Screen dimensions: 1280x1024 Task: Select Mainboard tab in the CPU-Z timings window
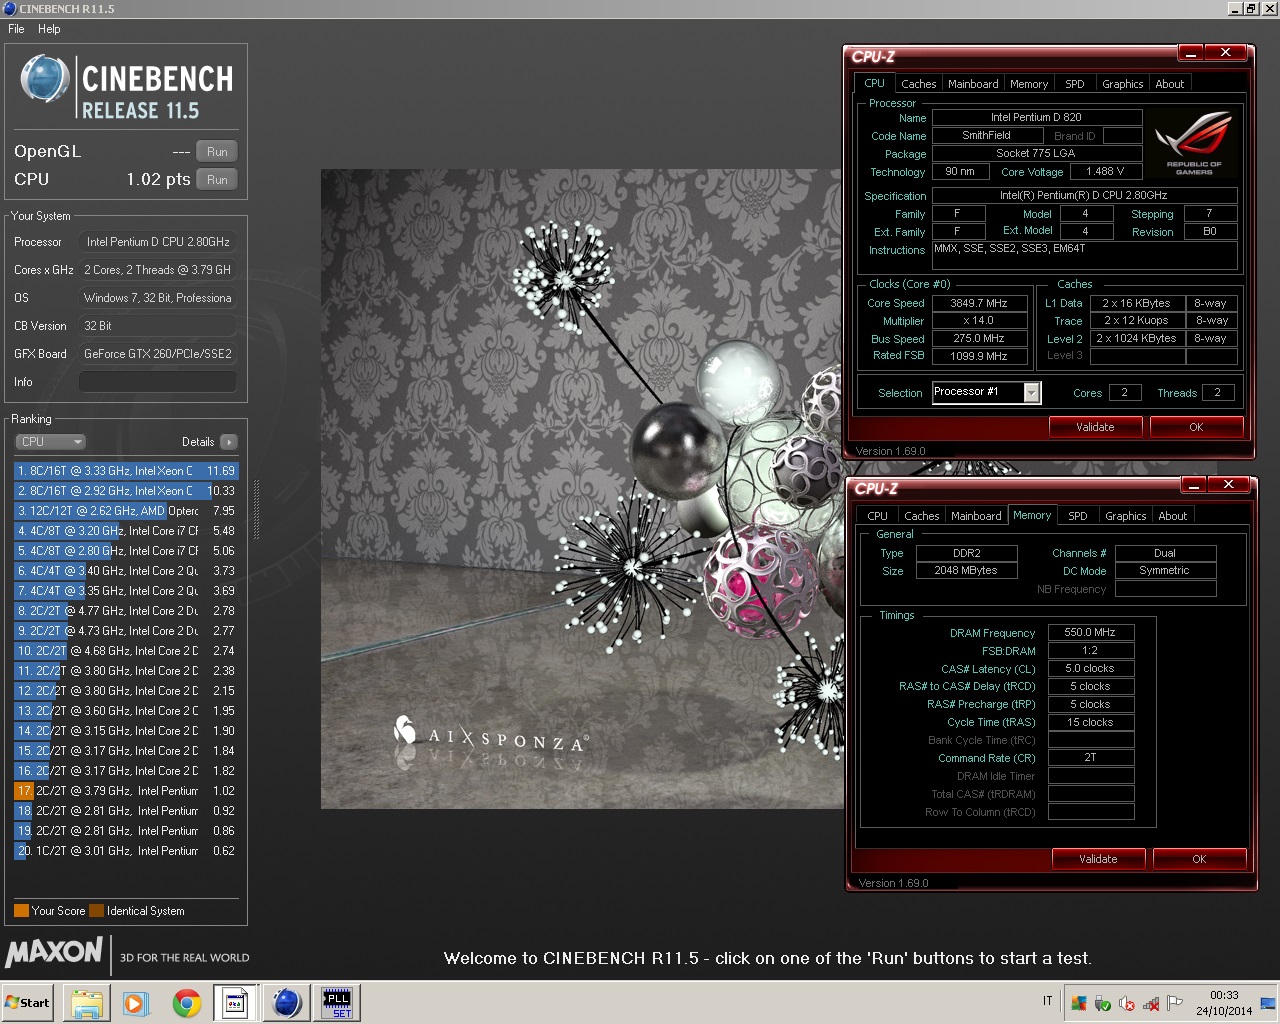click(976, 516)
